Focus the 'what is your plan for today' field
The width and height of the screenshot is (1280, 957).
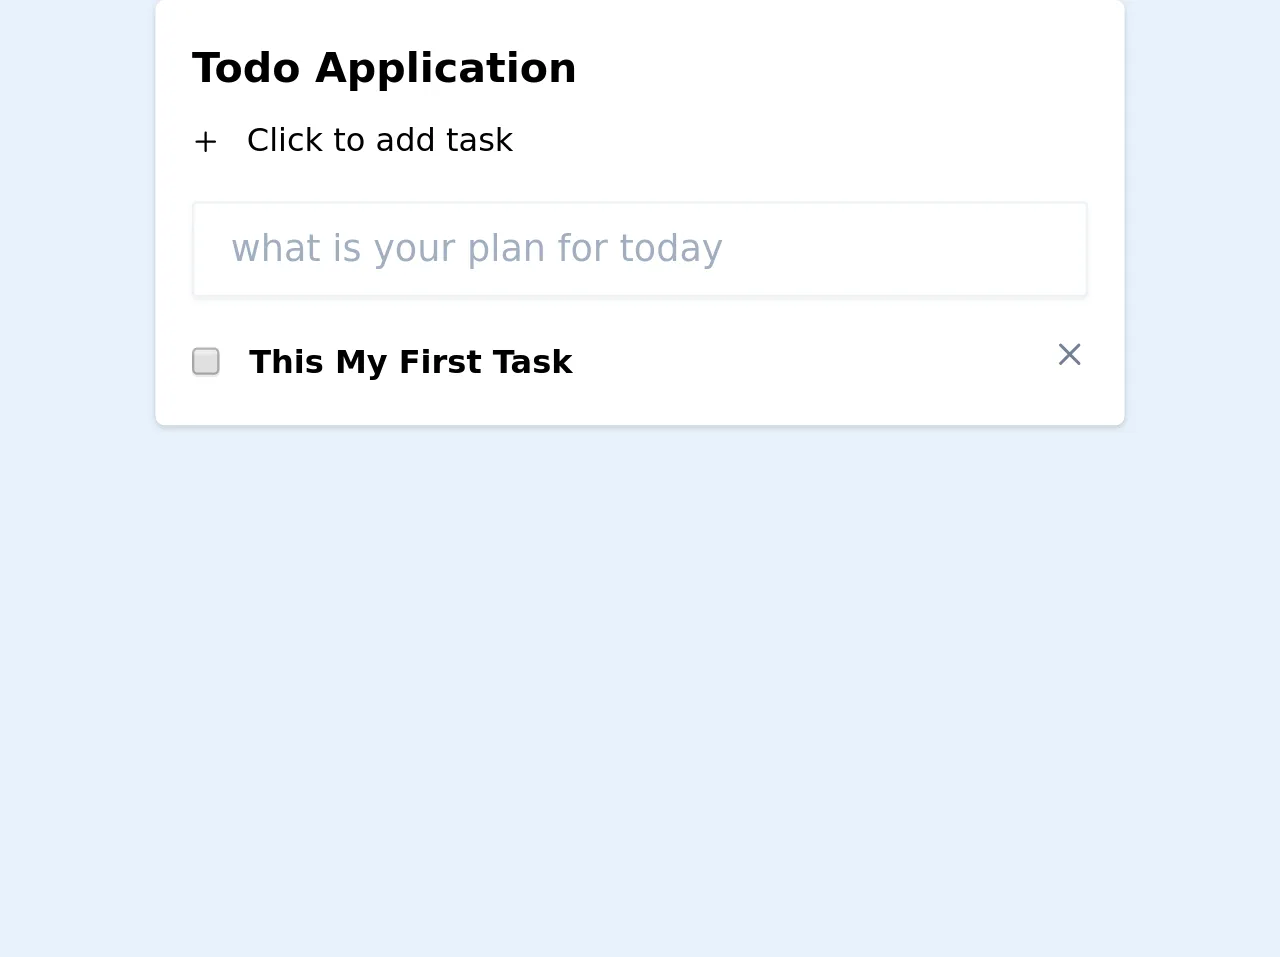click(x=640, y=249)
